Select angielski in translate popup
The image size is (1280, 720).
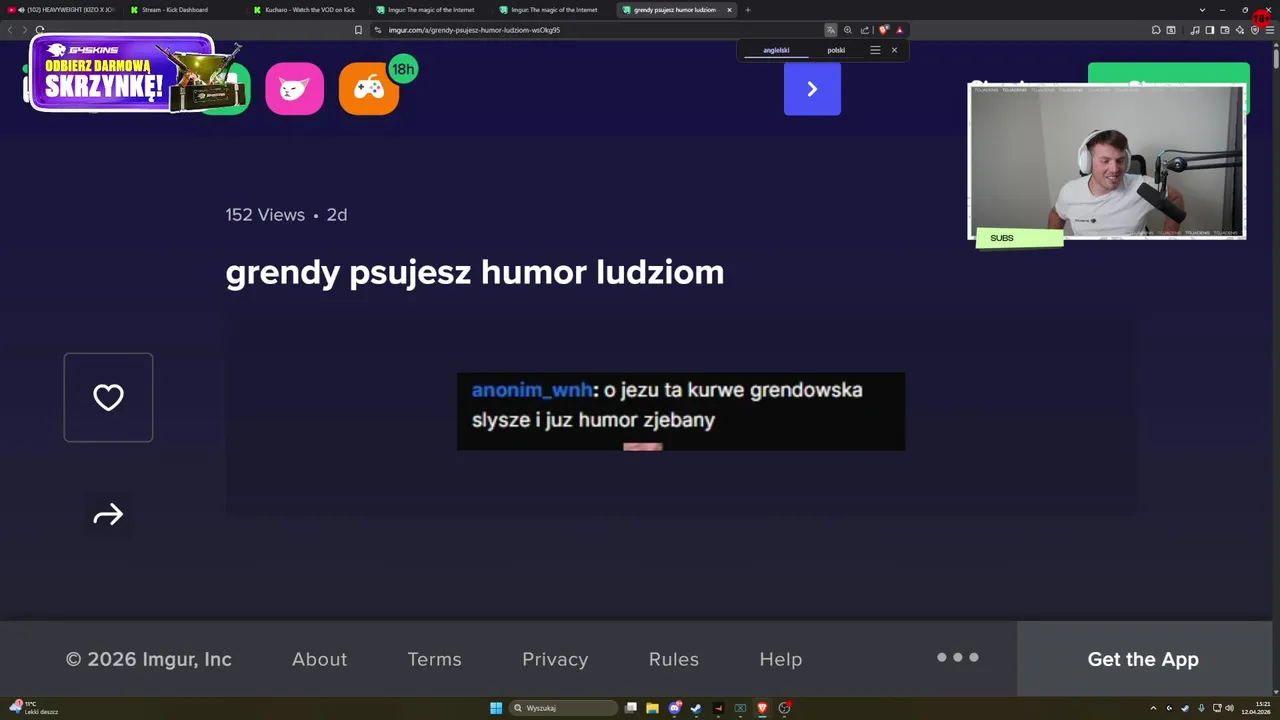(x=776, y=50)
